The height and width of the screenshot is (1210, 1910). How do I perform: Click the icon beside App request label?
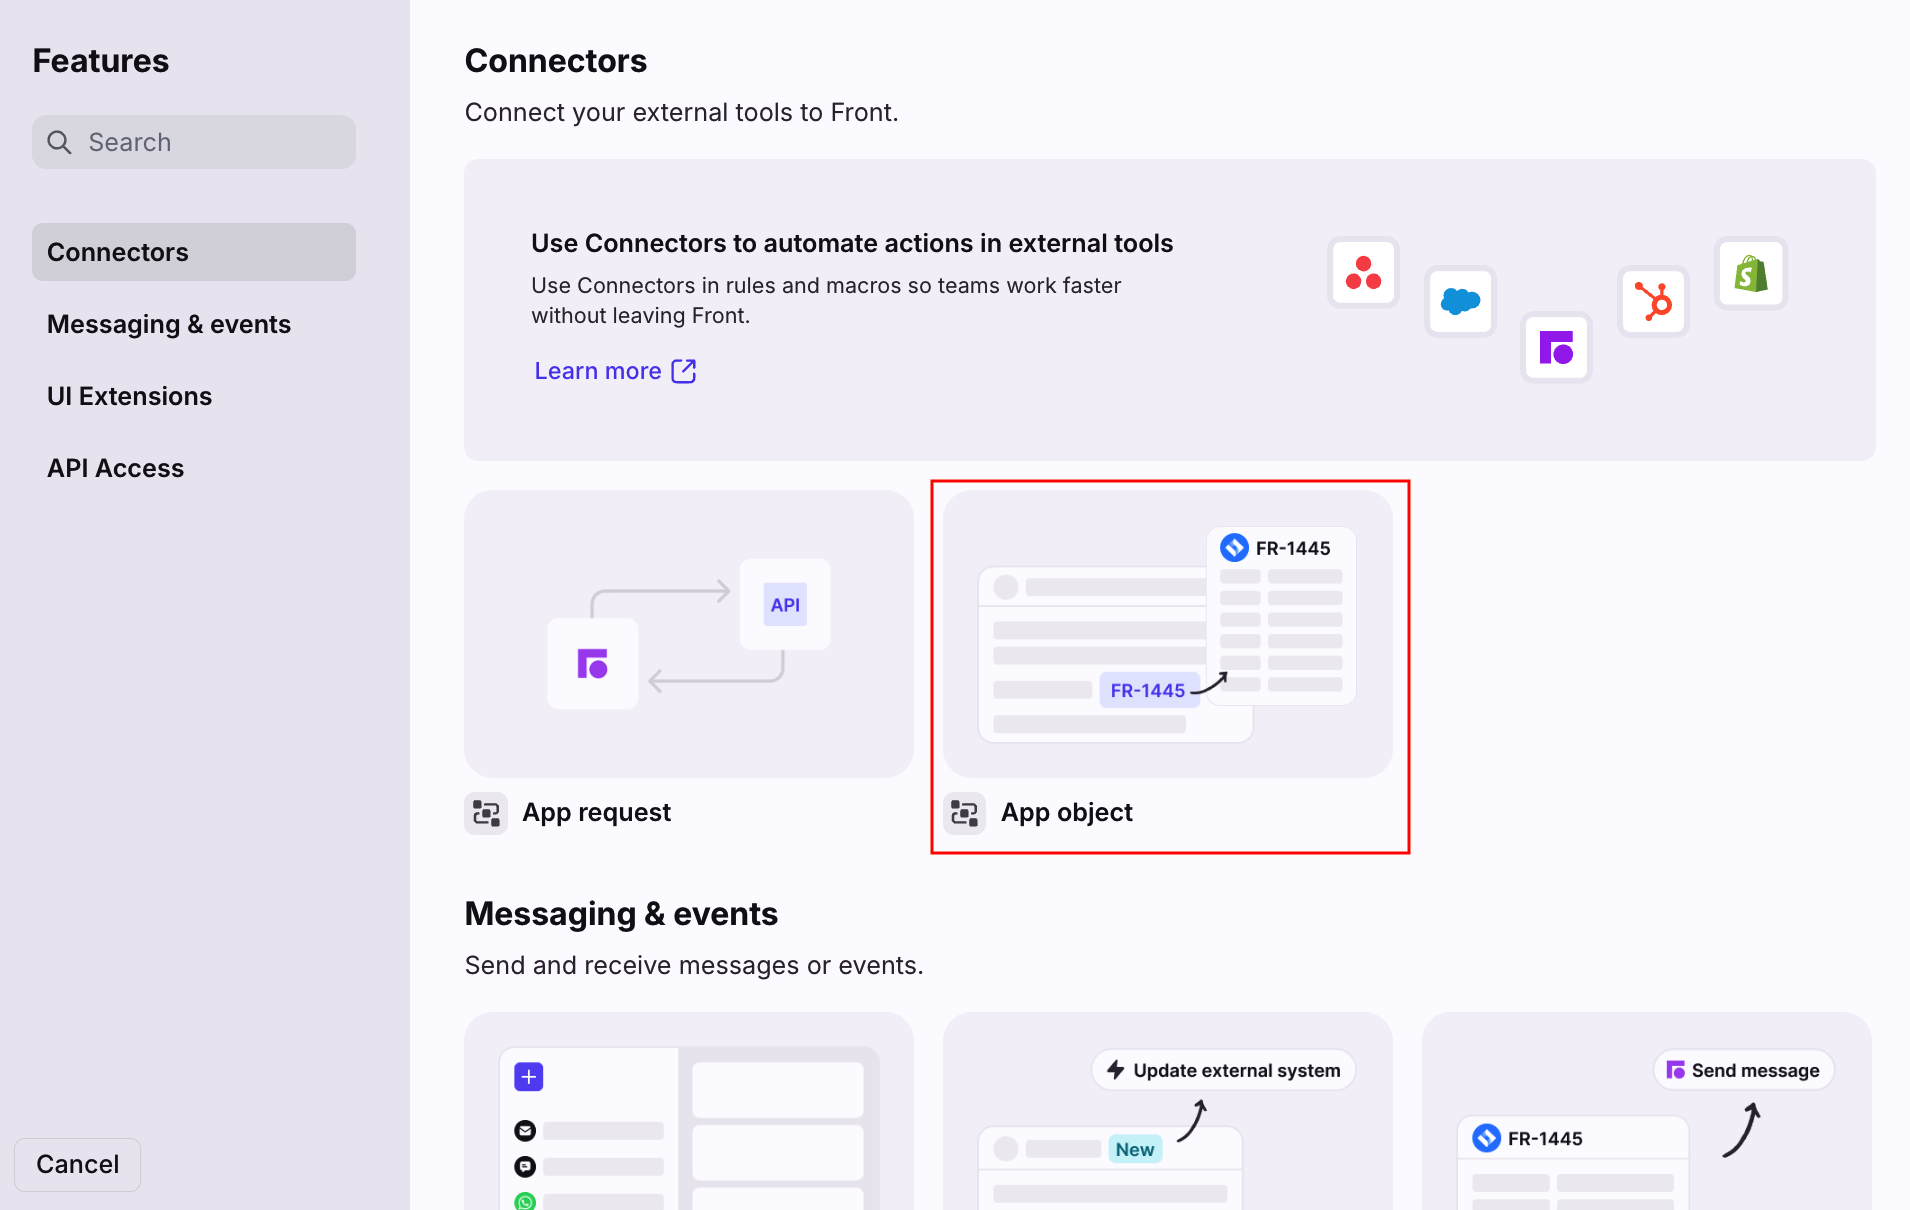486,813
